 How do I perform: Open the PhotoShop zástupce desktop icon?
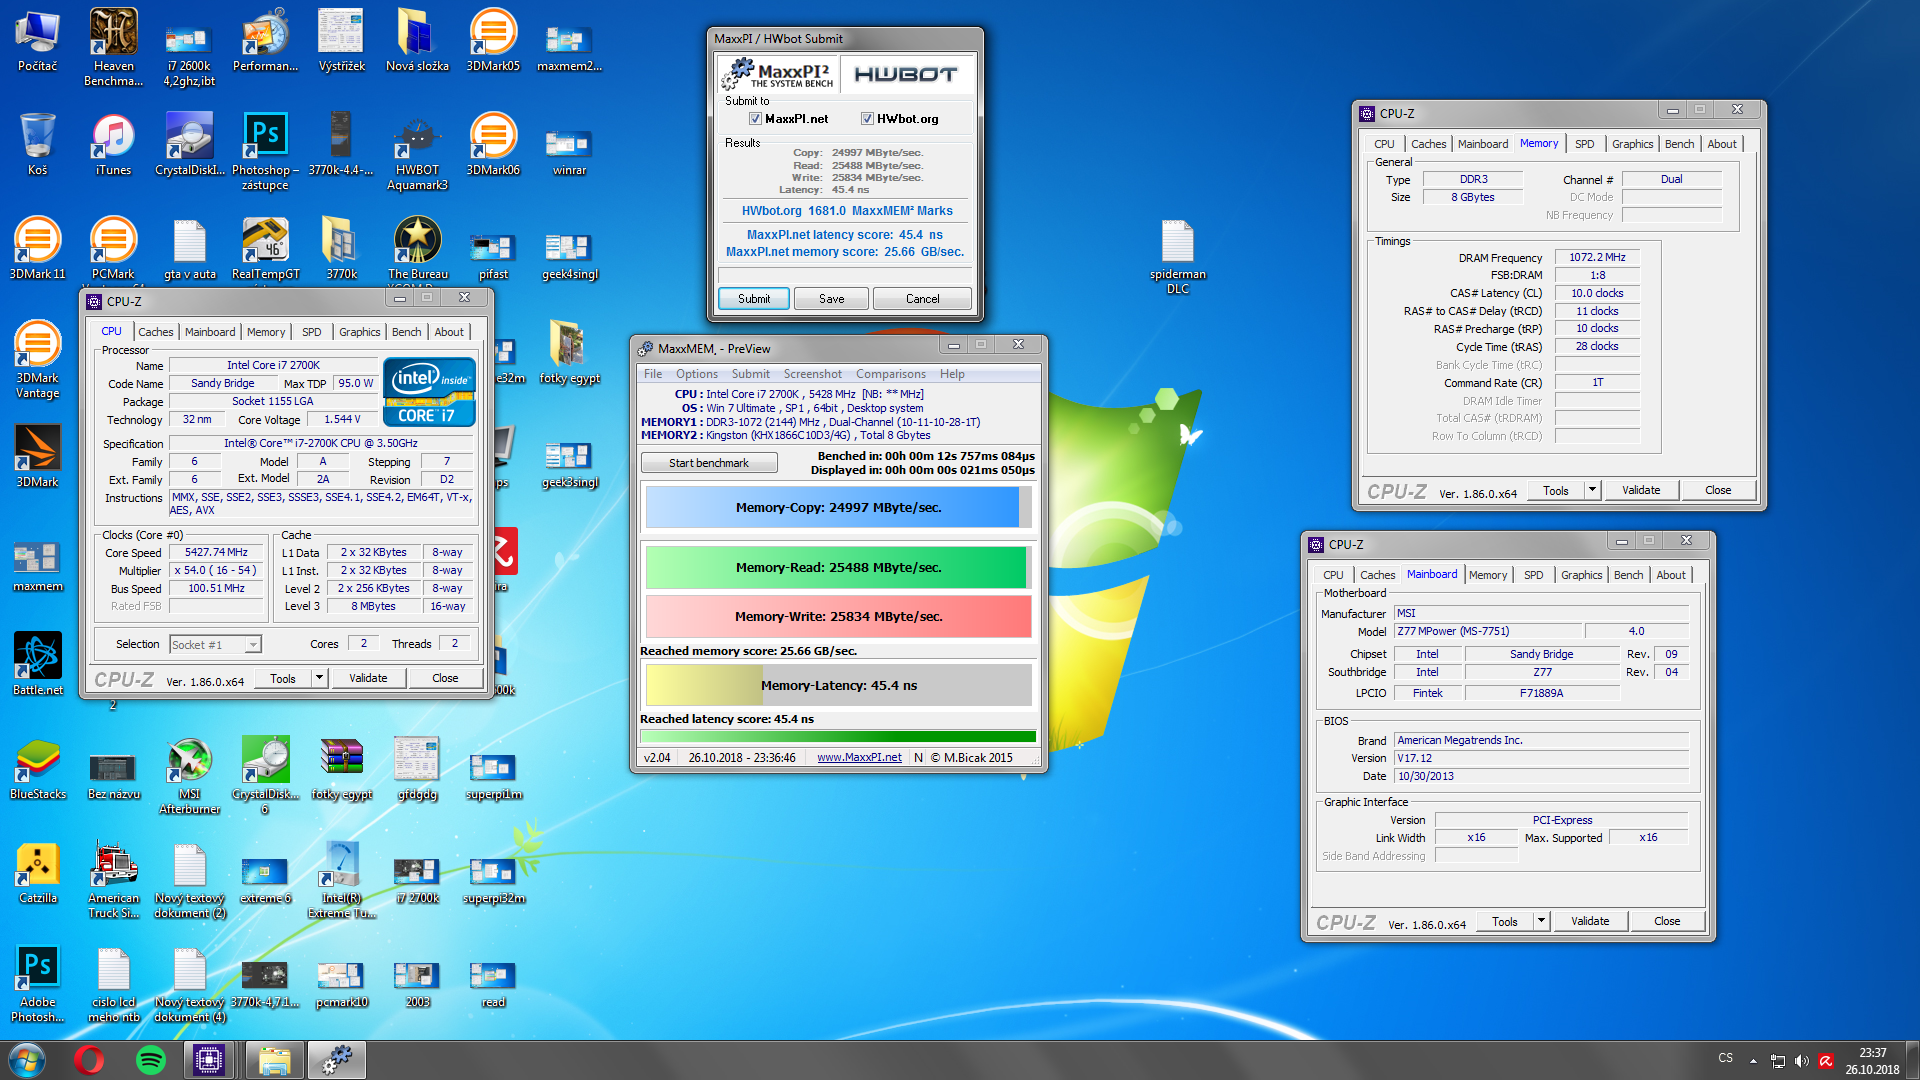coord(265,152)
